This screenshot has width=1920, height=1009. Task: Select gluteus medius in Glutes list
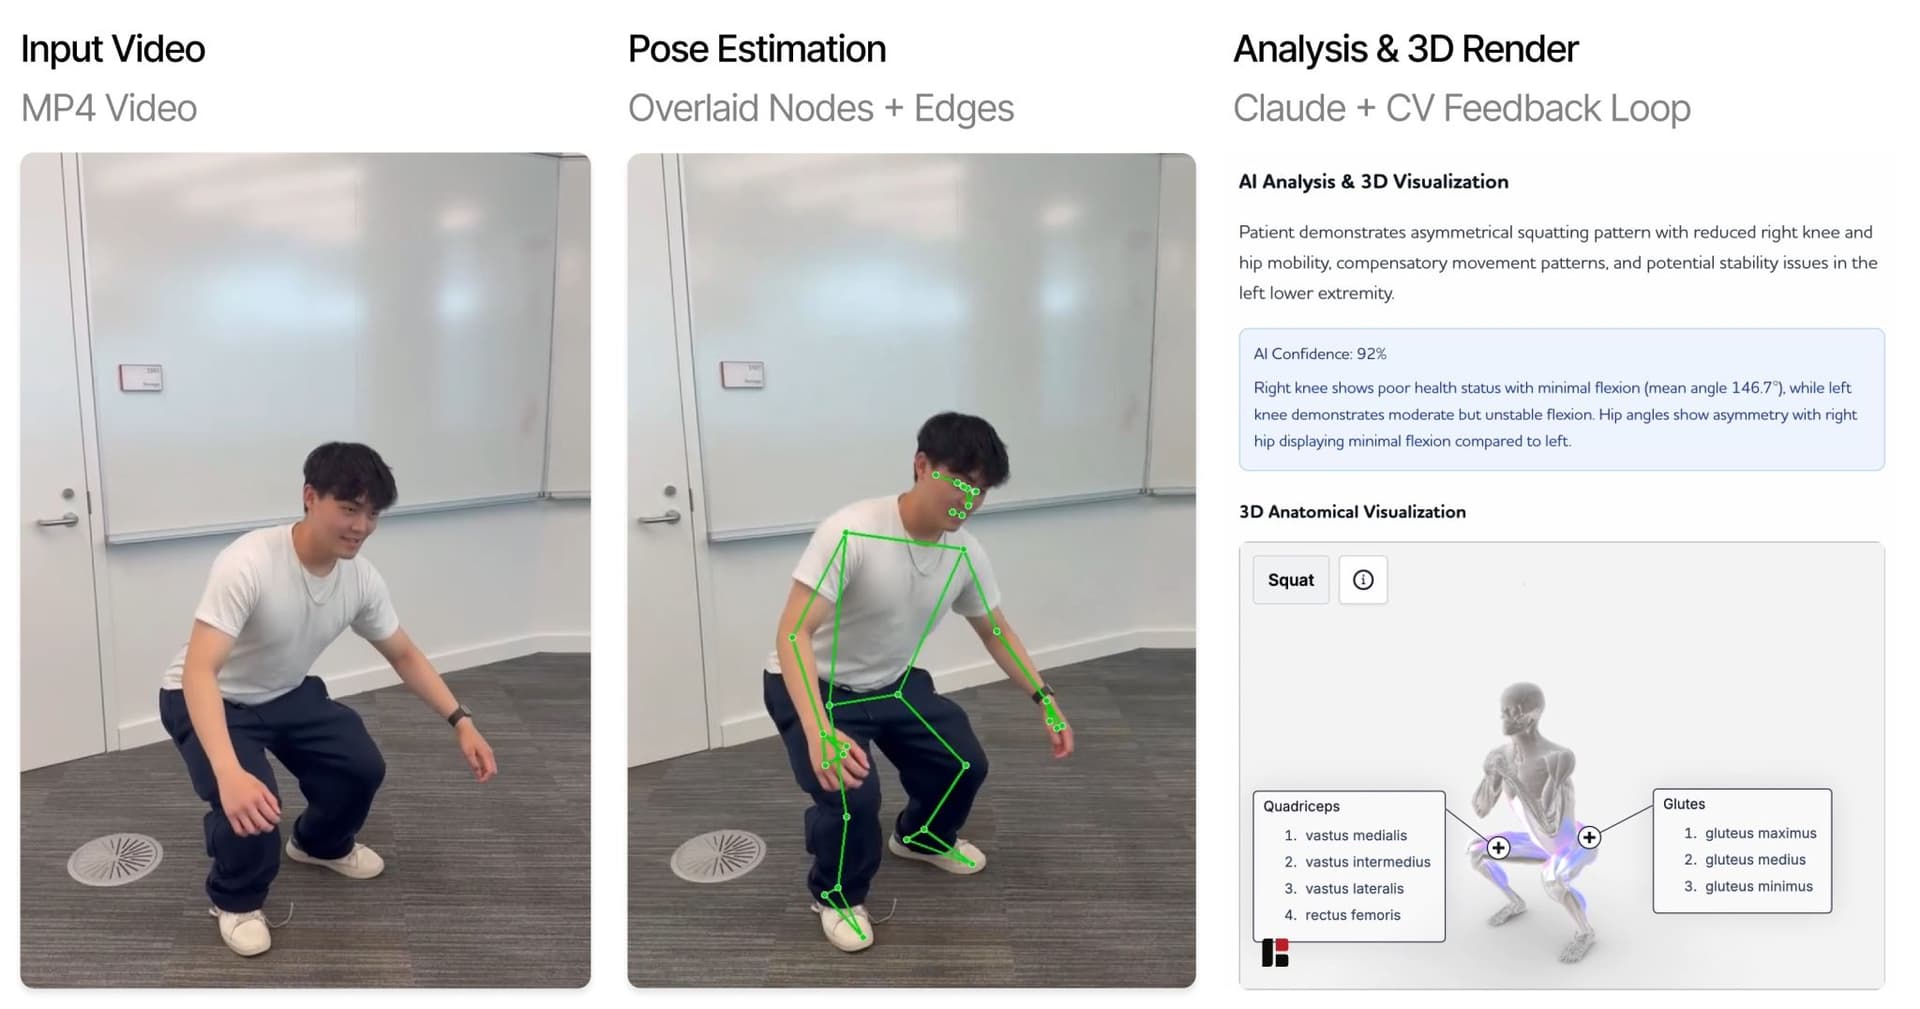point(1755,860)
